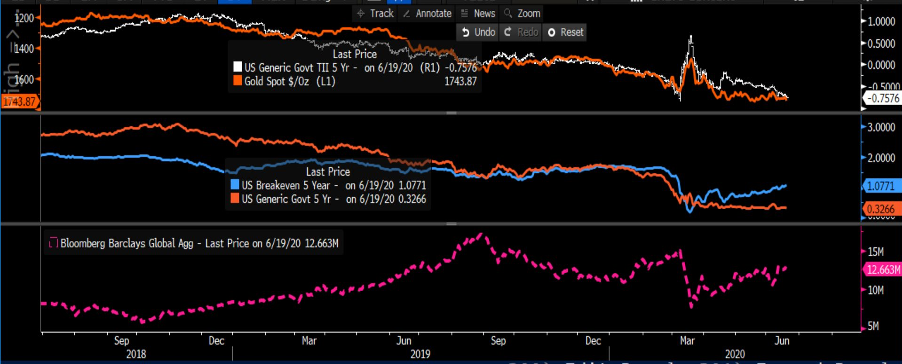
Task: Undo the last chart action
Action: pos(477,32)
